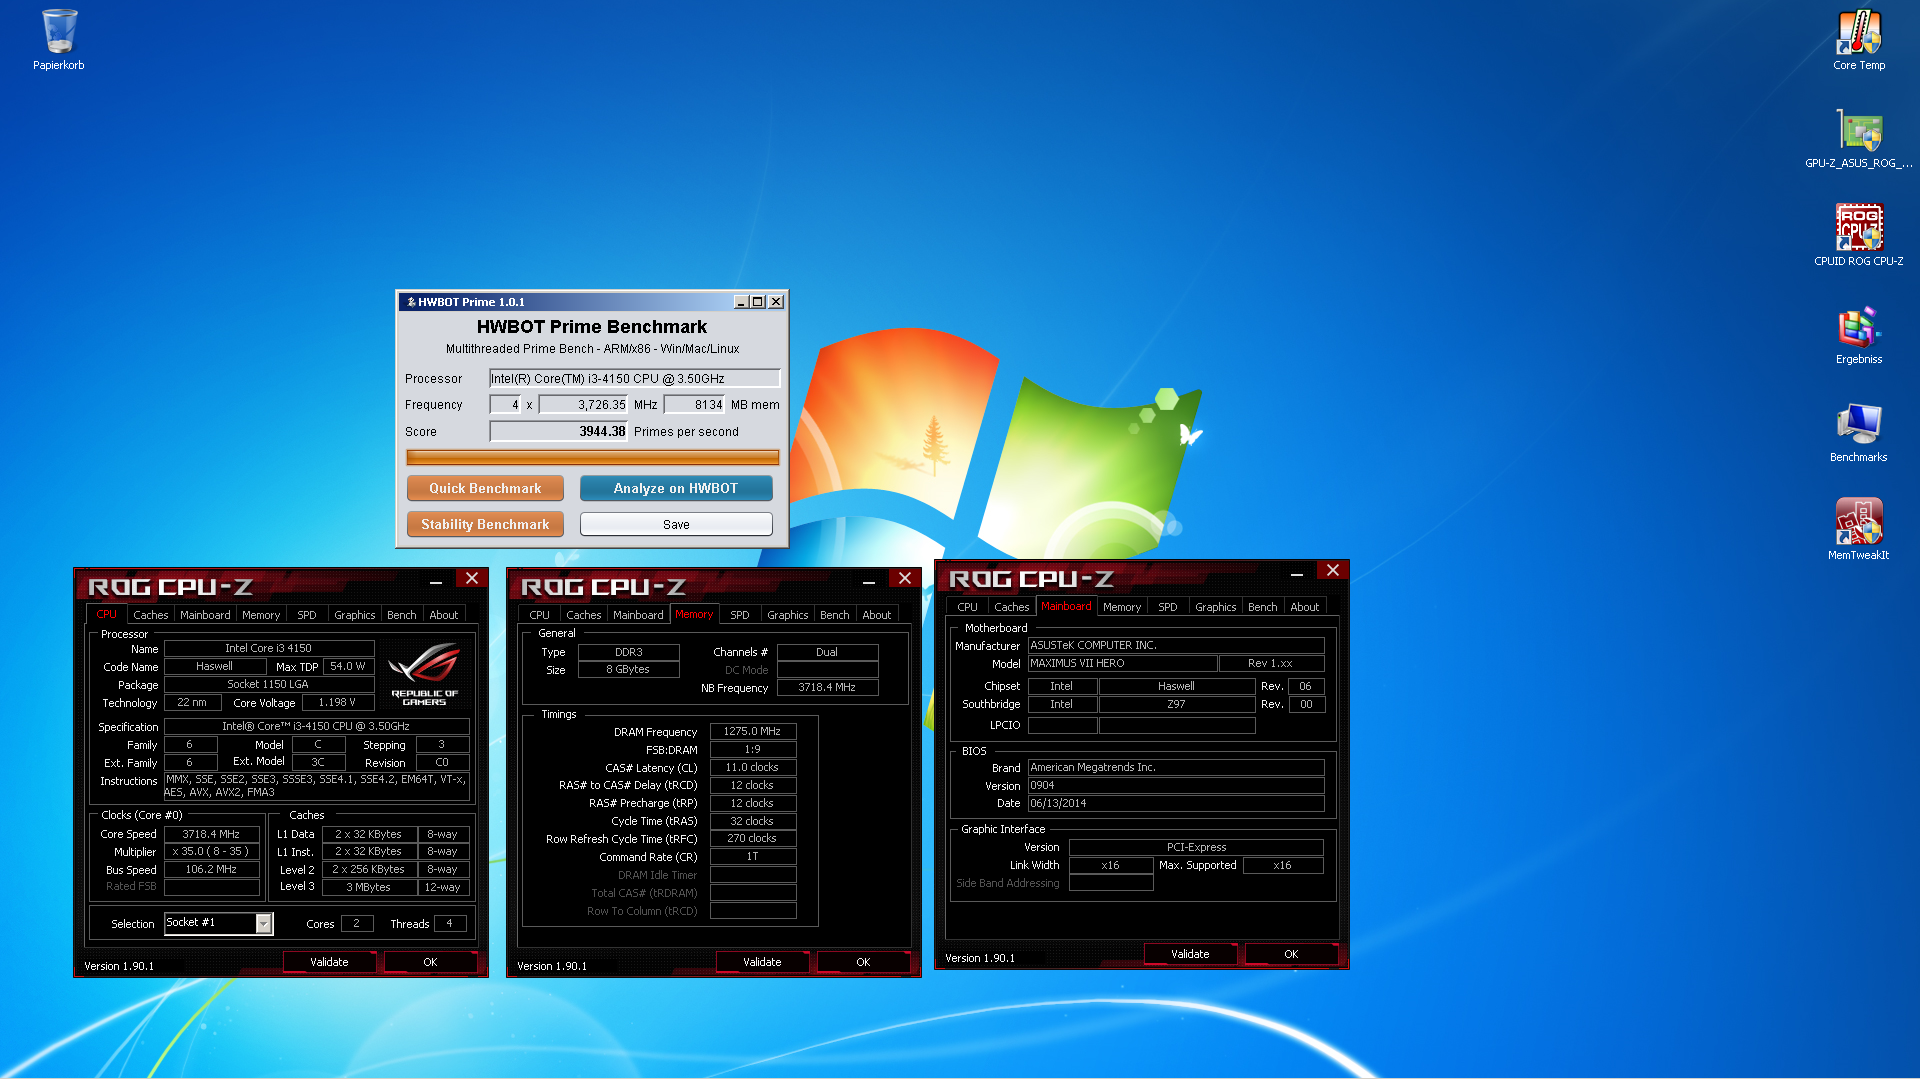1920x1080 pixels.
Task: Click the Core Voltage value 1.198 V
Action: tap(337, 703)
